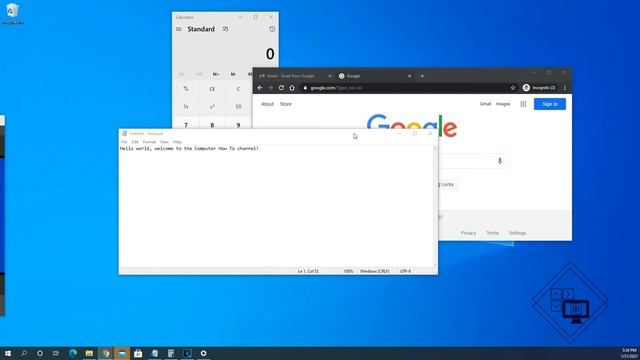Open Microsoft Store from taskbar
640x360 pixels.
click(x=138, y=353)
